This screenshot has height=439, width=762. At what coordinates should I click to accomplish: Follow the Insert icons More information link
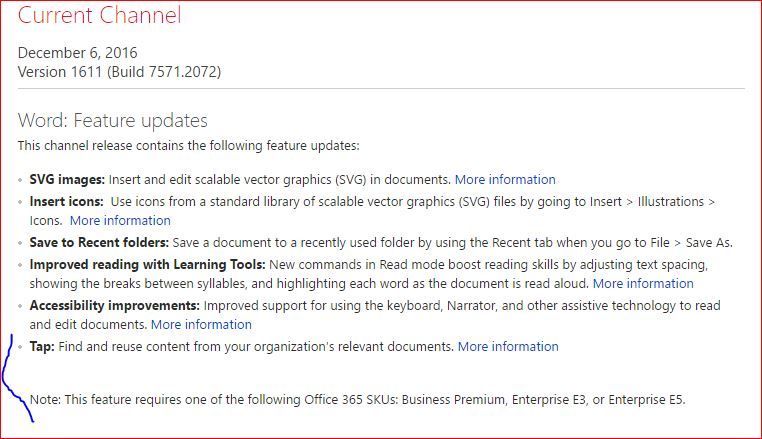point(120,220)
